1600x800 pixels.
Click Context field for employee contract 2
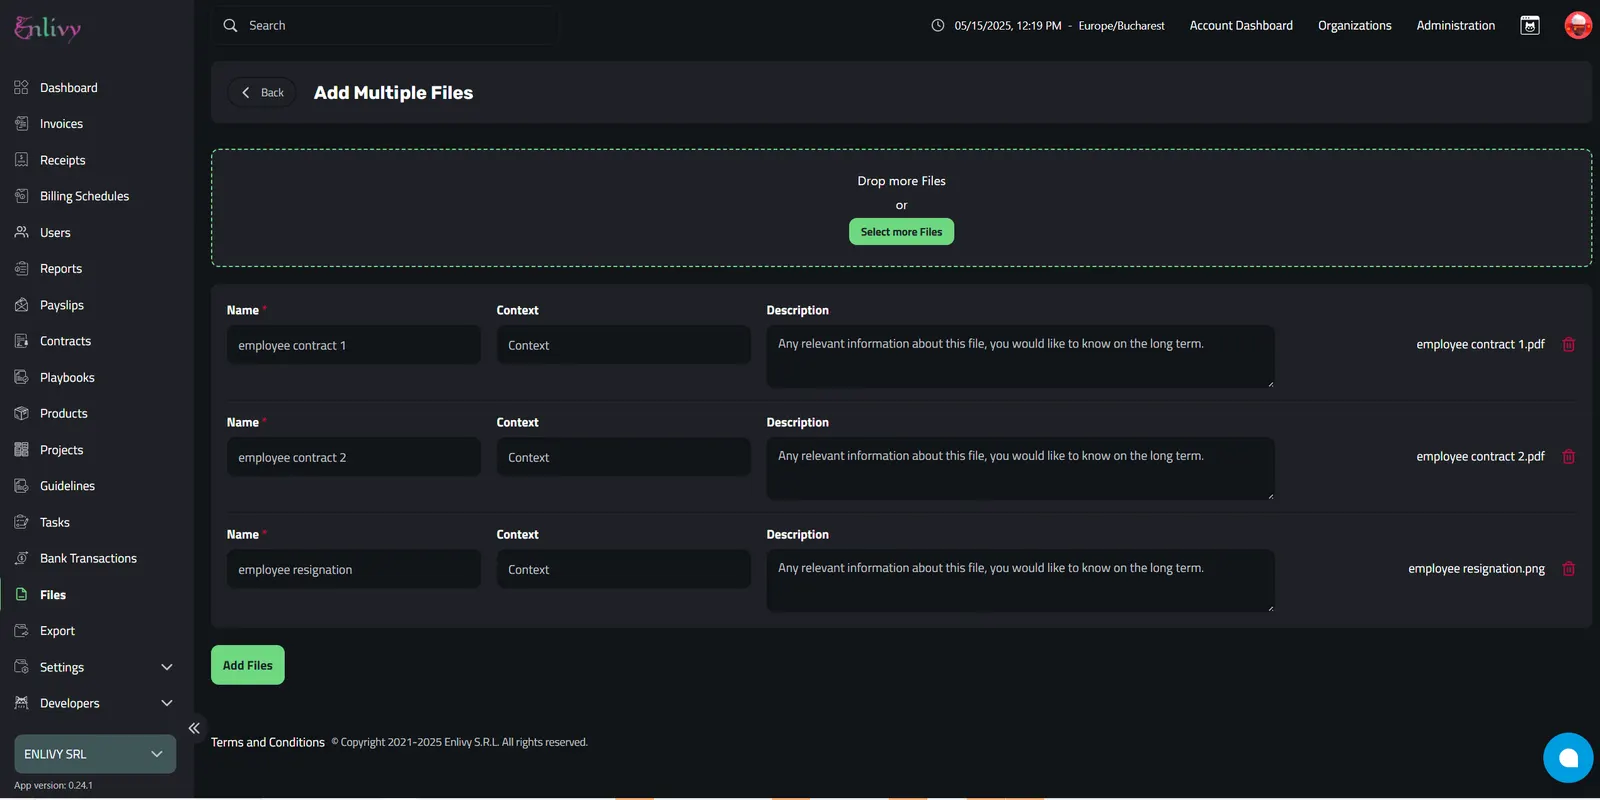[624, 457]
